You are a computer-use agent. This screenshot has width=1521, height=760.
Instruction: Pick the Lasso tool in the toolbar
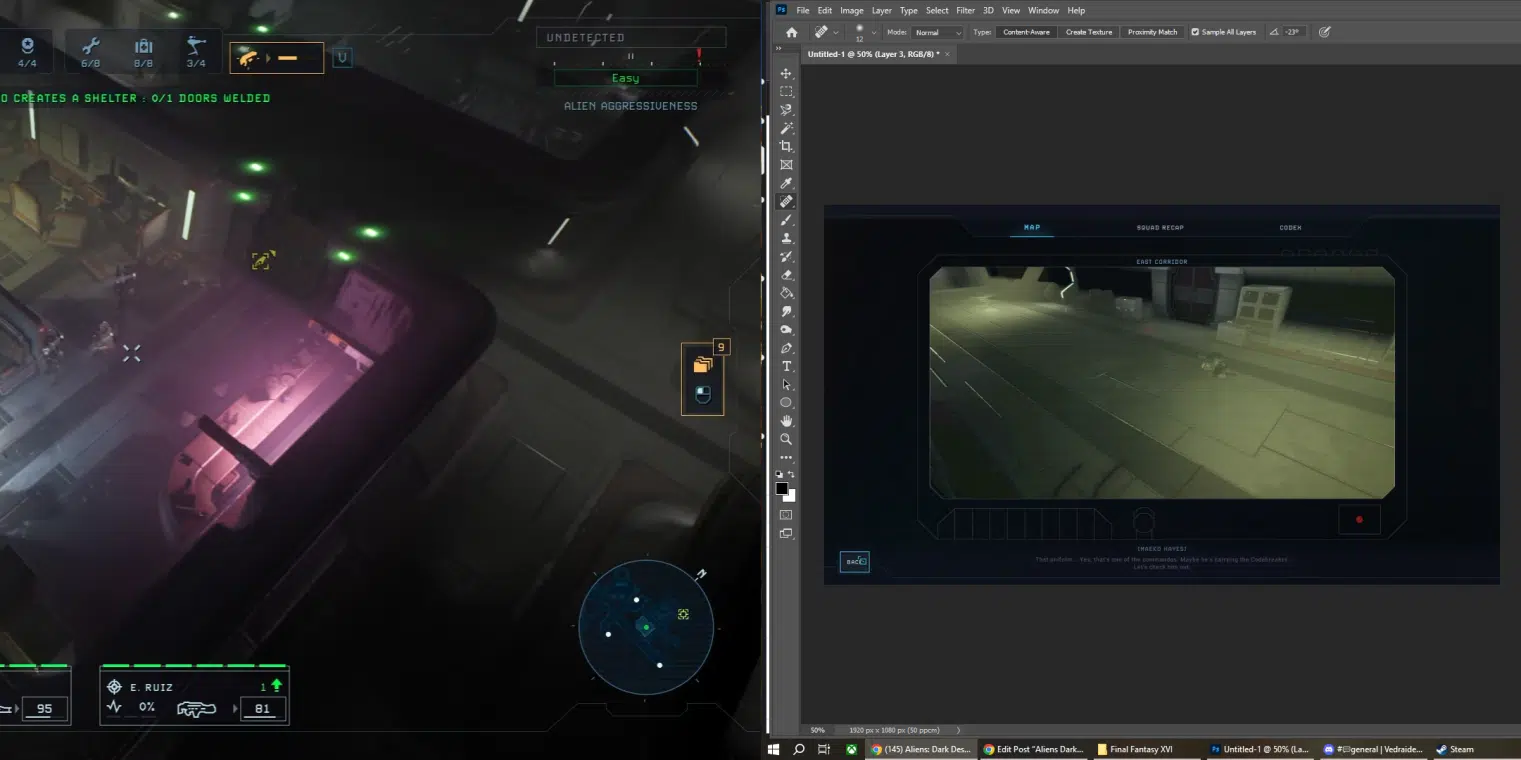click(x=786, y=110)
